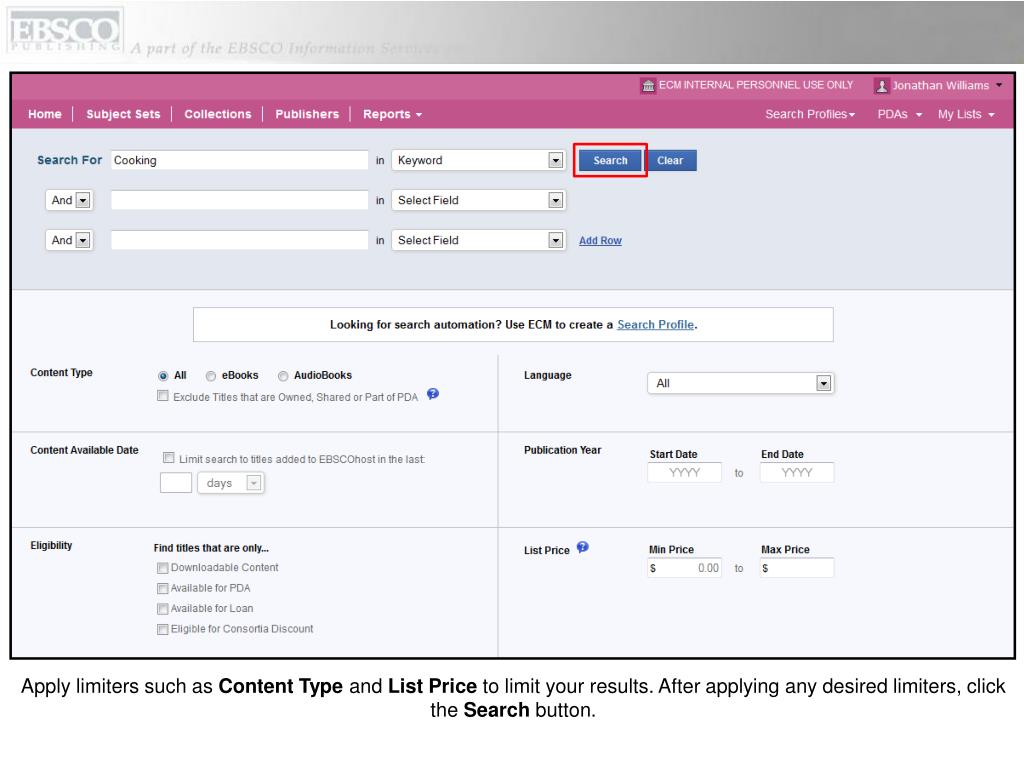Open the Subject Sets tab
The height and width of the screenshot is (768, 1024).
pyautogui.click(x=123, y=114)
